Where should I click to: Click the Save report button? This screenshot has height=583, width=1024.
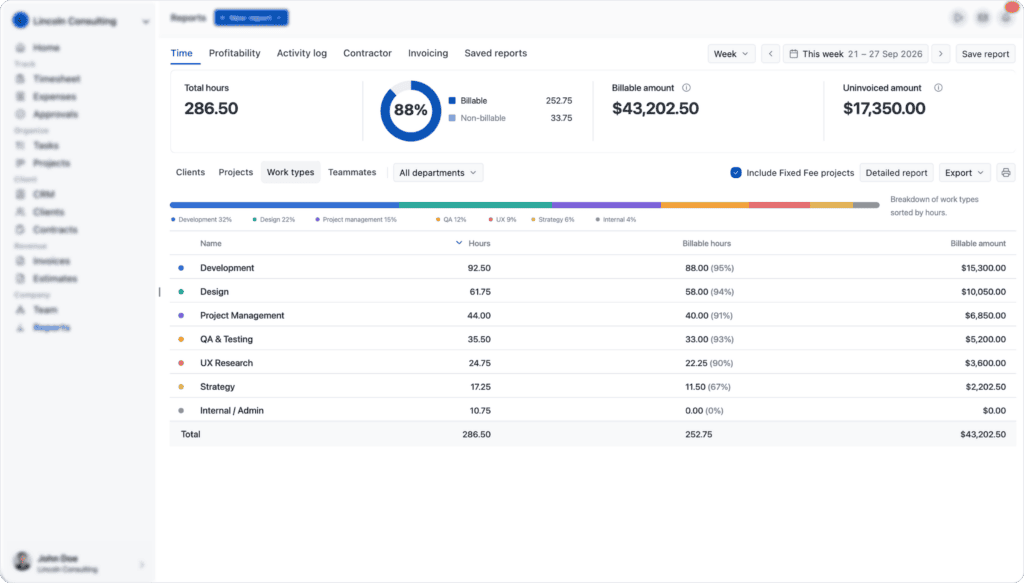point(985,54)
